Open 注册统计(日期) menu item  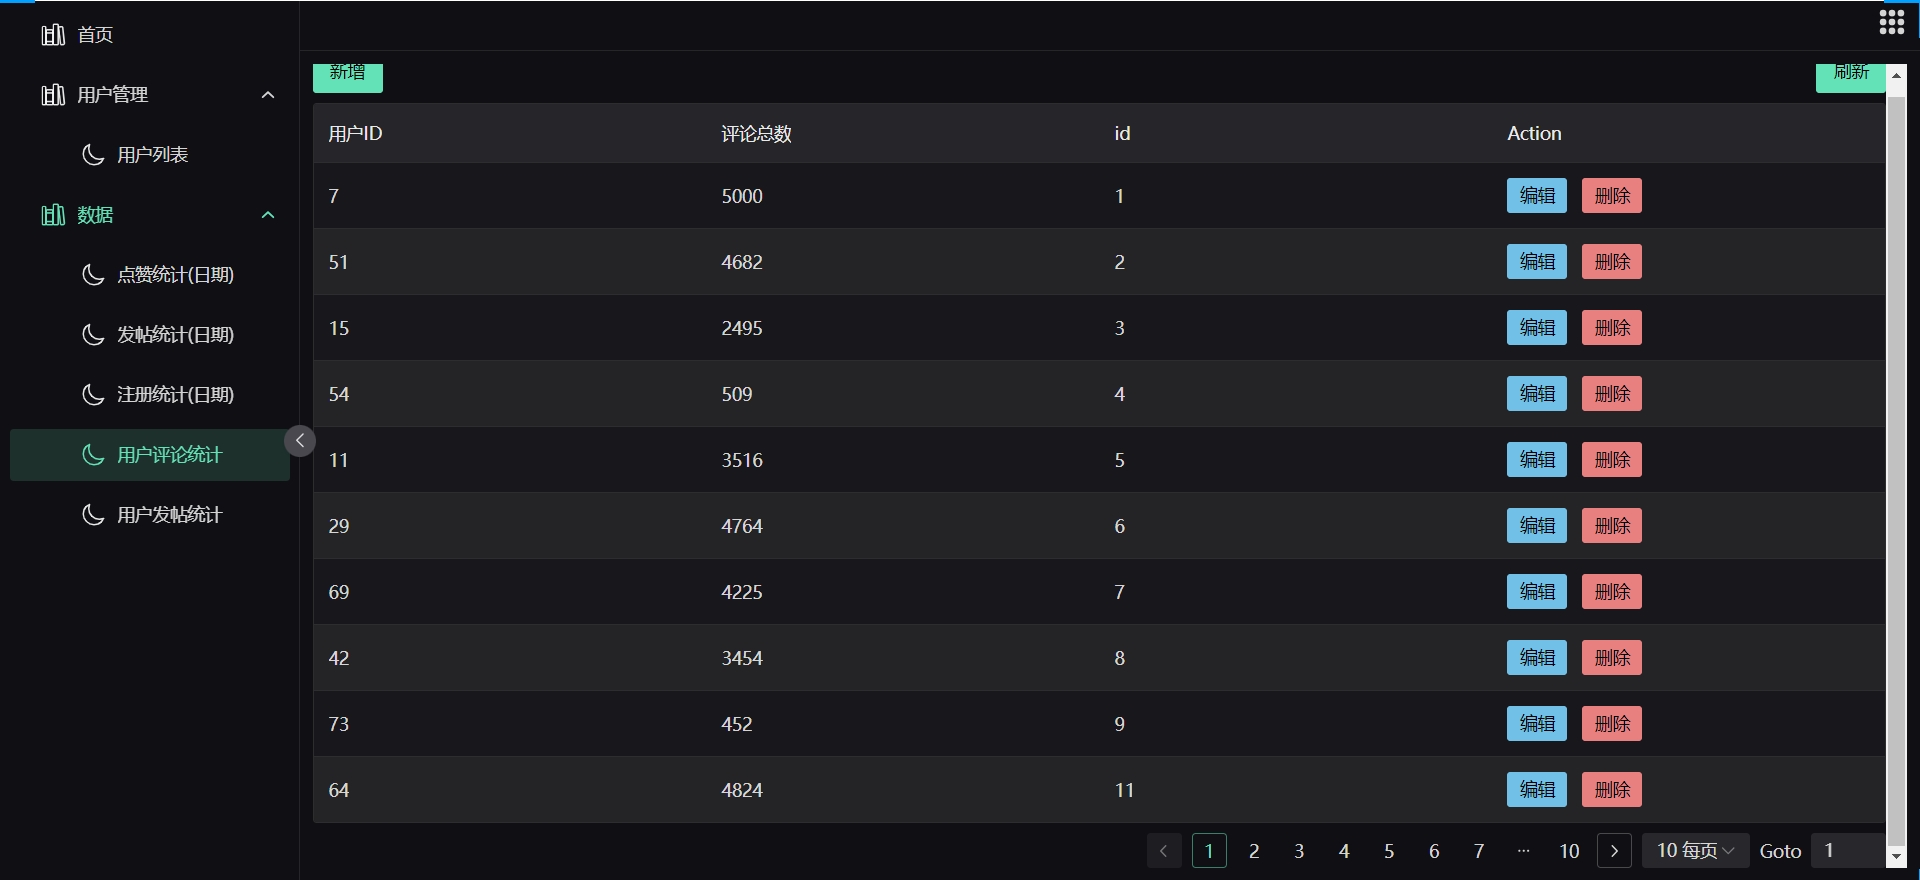[x=175, y=395]
